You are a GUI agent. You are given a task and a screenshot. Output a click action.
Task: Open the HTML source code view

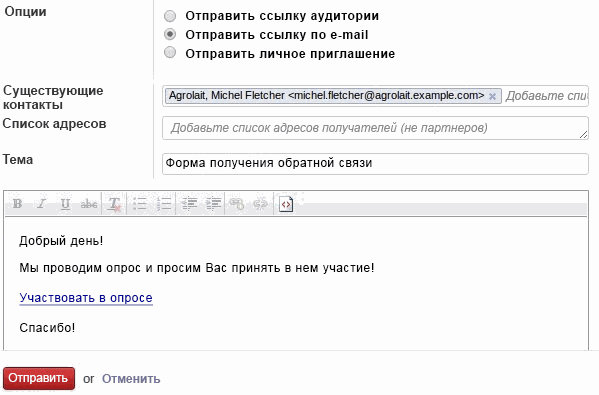point(286,204)
